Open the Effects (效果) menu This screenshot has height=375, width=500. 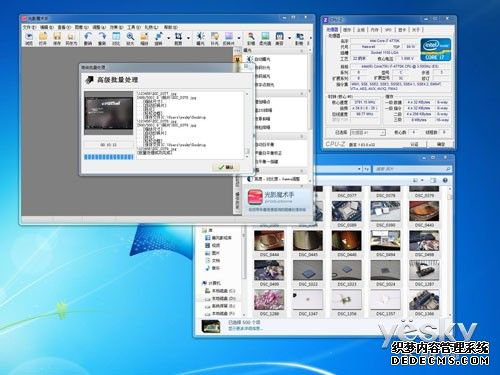(x=117, y=27)
